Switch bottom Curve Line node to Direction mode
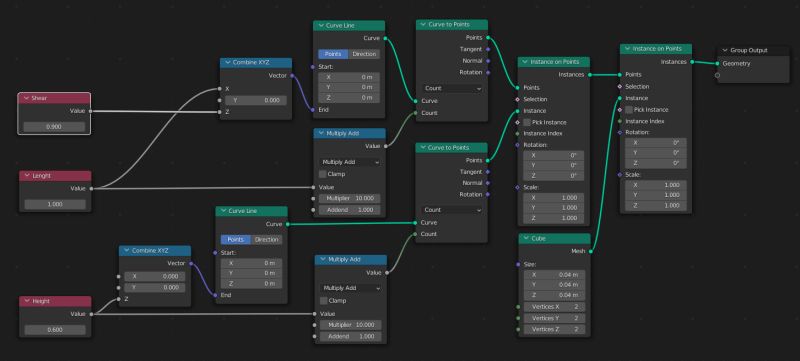 coord(266,240)
